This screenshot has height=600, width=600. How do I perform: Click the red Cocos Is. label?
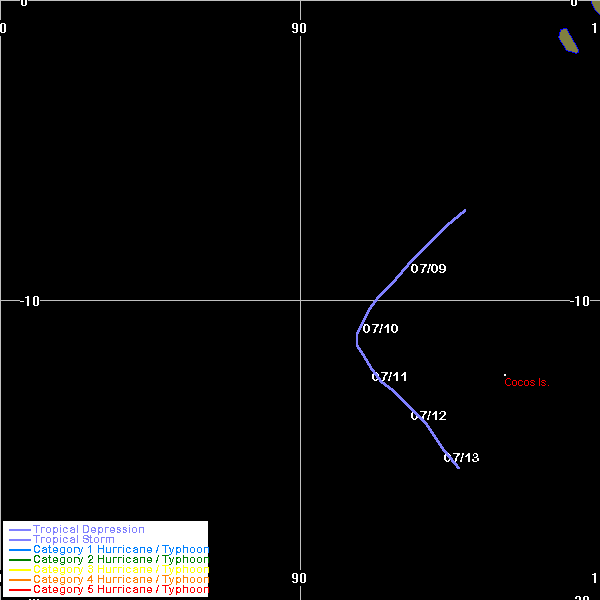tap(526, 382)
